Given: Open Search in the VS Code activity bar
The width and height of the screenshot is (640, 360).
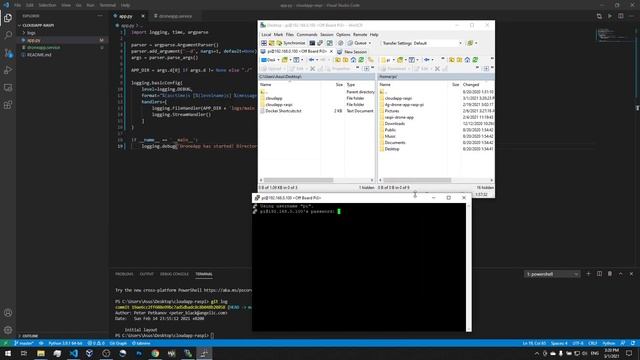Looking at the screenshot, I should click(x=8, y=36).
